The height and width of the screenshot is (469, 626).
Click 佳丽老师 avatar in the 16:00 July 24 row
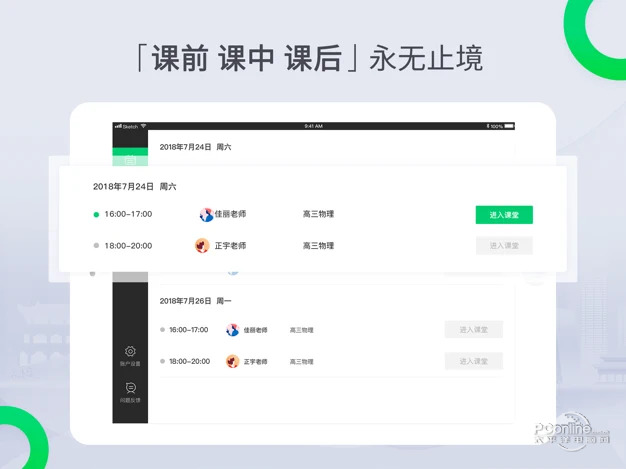(x=207, y=214)
